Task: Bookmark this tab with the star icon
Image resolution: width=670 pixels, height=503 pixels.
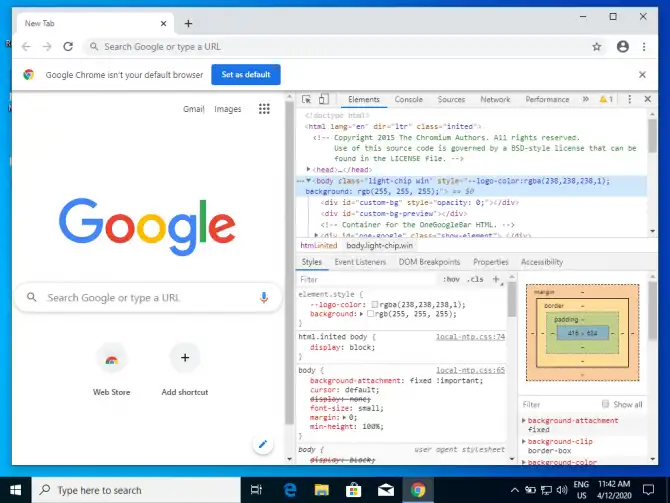Action: (x=597, y=47)
